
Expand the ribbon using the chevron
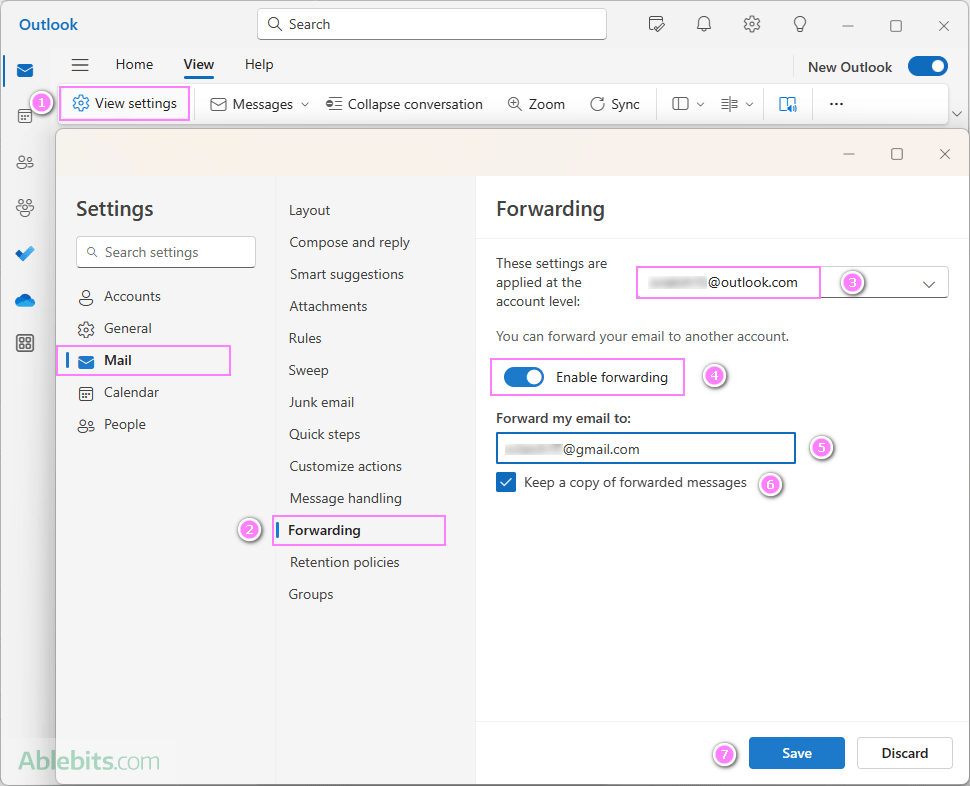click(956, 113)
